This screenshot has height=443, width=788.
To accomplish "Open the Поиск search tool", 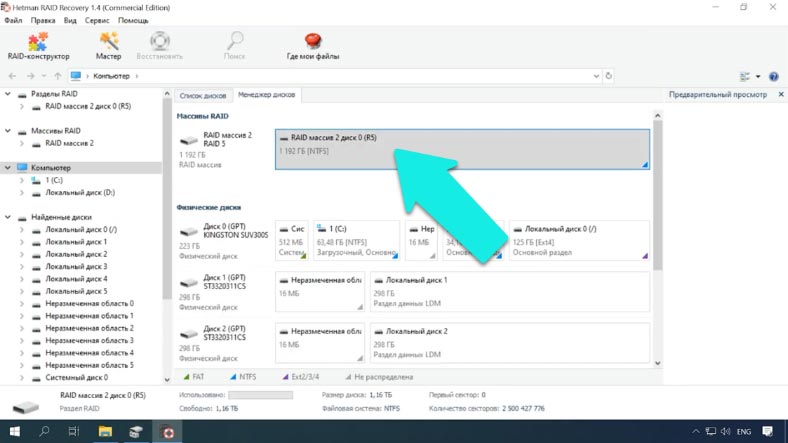I will 235,46.
